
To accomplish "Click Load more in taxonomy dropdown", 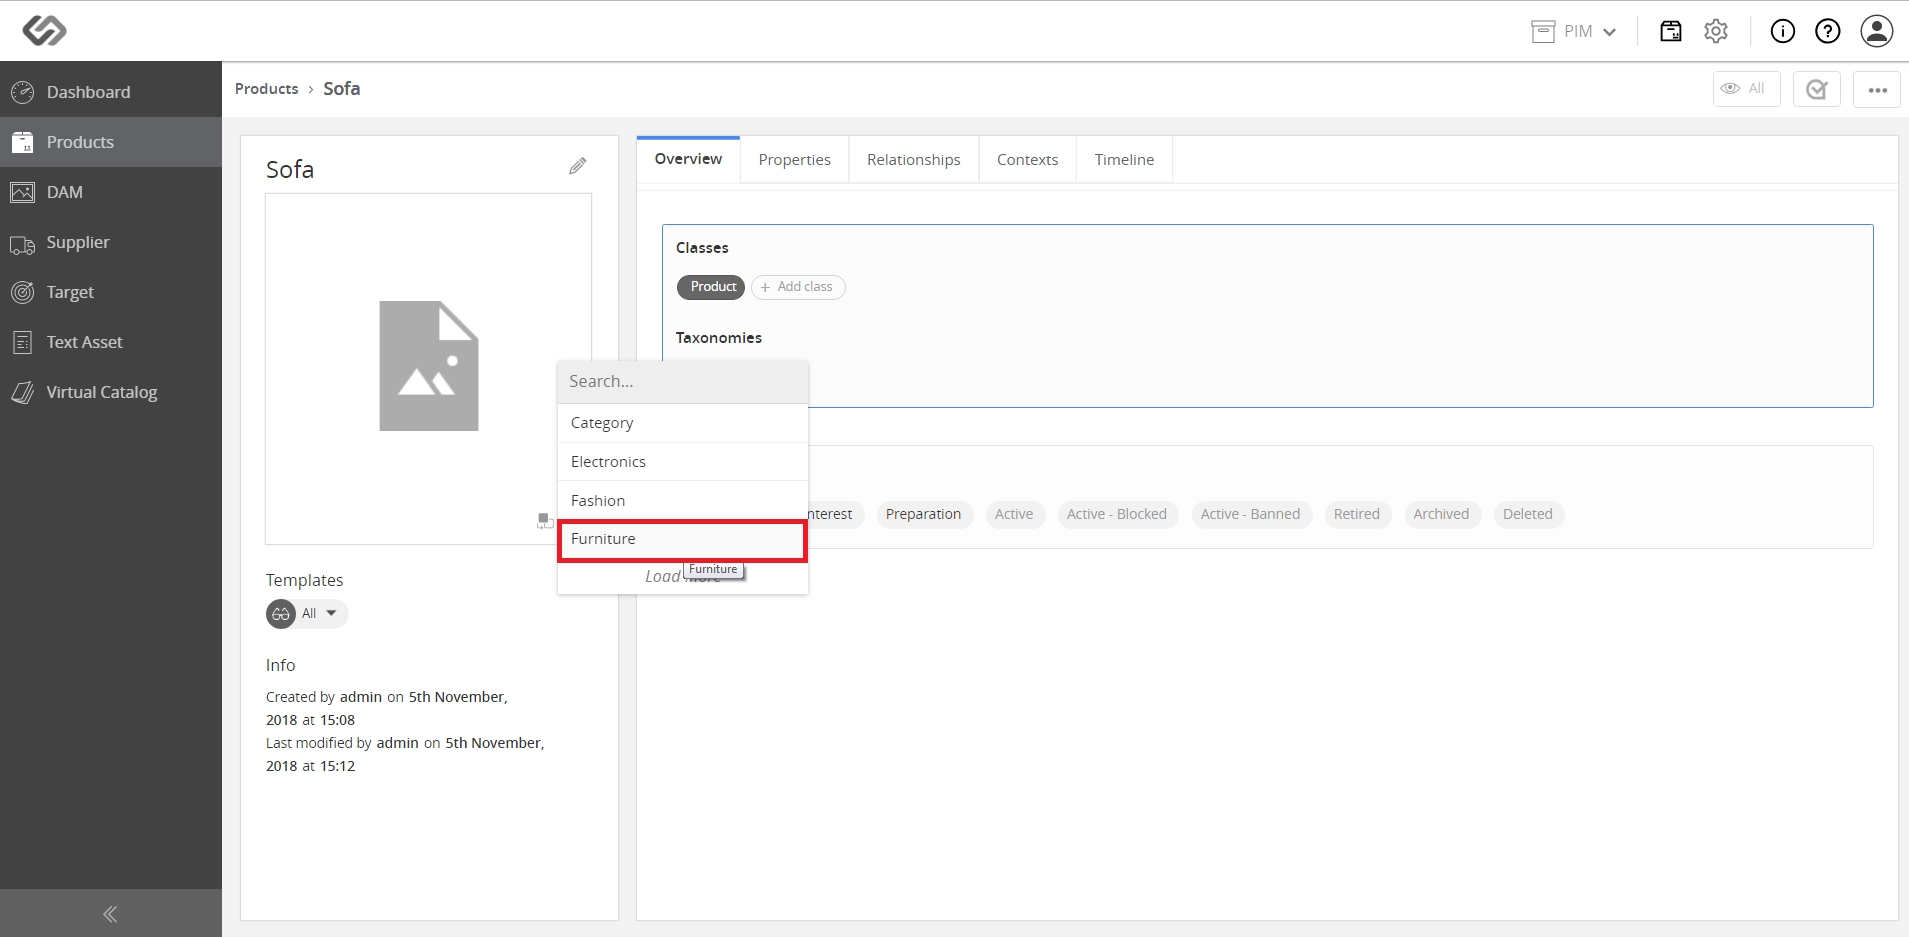I will click(683, 577).
